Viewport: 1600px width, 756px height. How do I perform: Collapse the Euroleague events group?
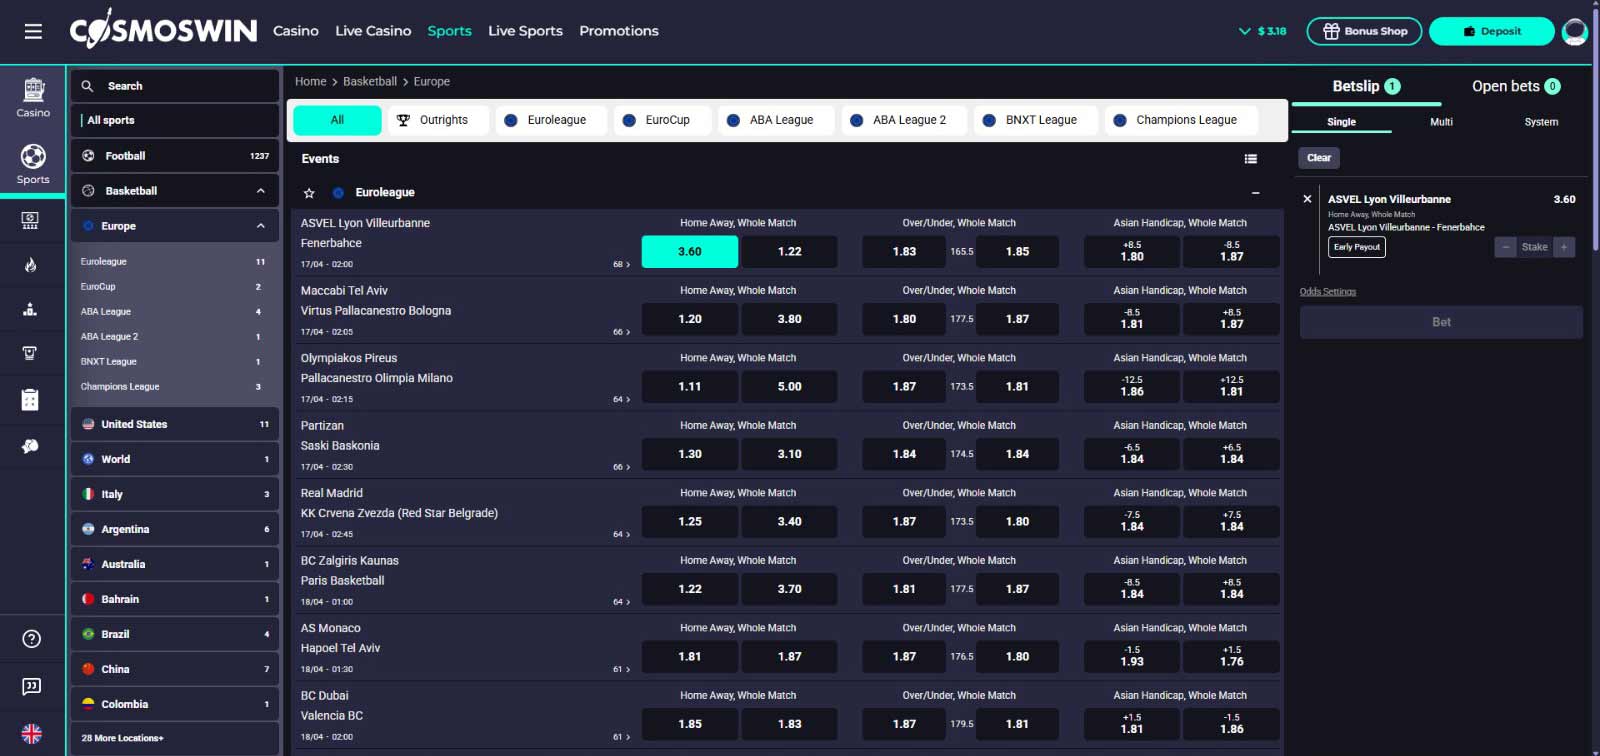(x=1255, y=193)
